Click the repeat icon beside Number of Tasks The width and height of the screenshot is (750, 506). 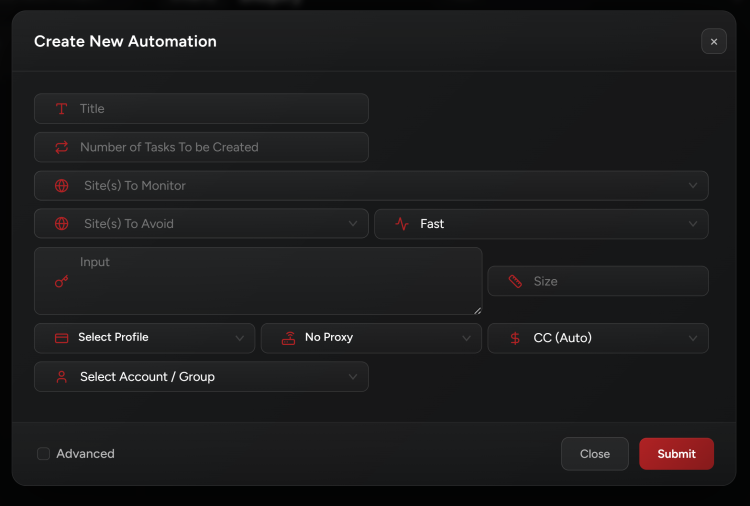pyautogui.click(x=61, y=147)
